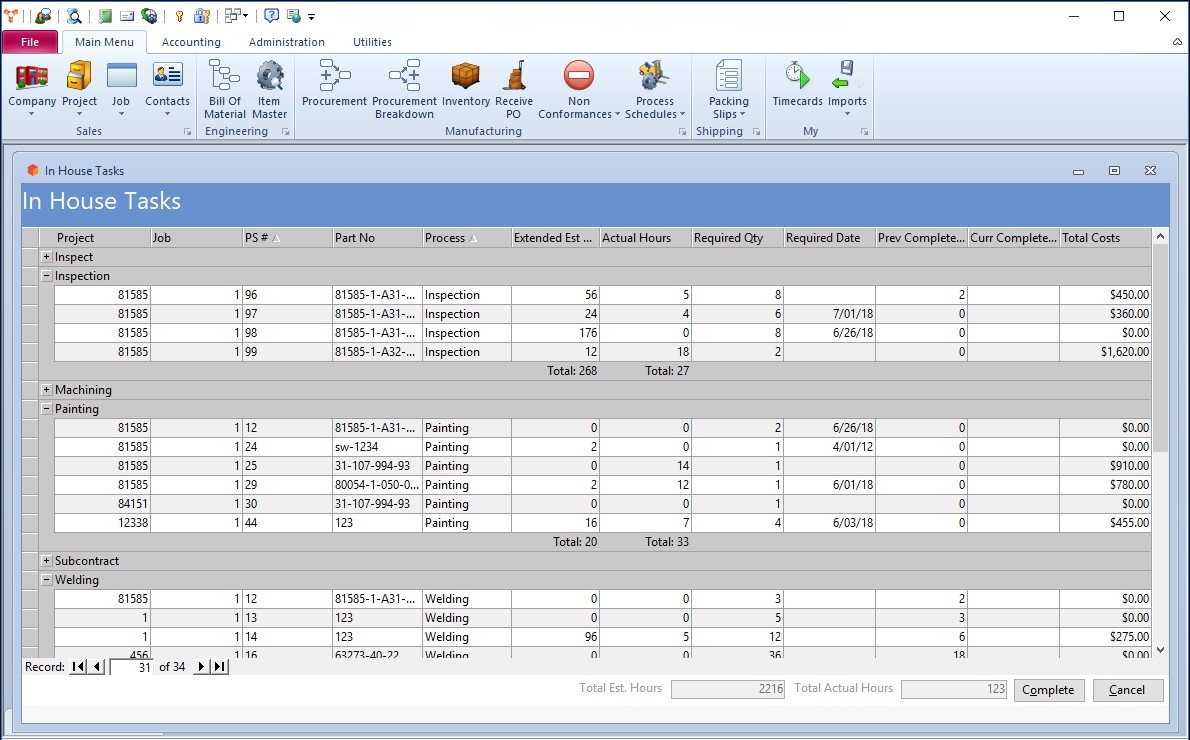Open the Utilities tab
This screenshot has height=740, width=1190.
[372, 42]
